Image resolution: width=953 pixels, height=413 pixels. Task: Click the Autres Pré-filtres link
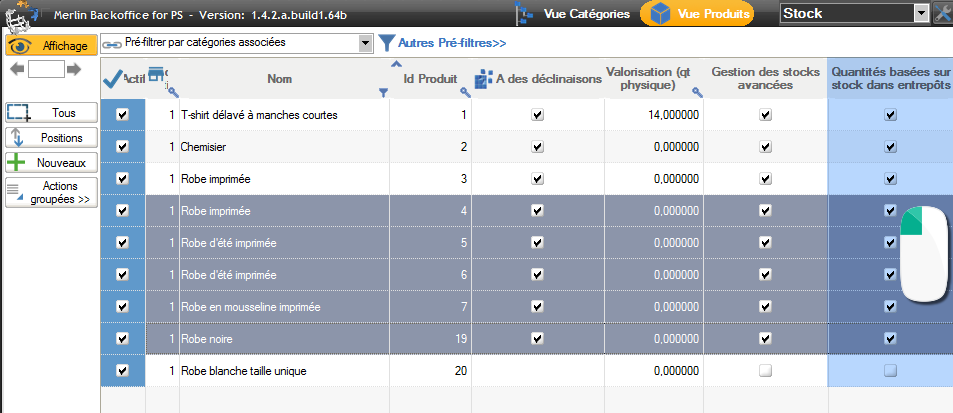click(x=451, y=43)
